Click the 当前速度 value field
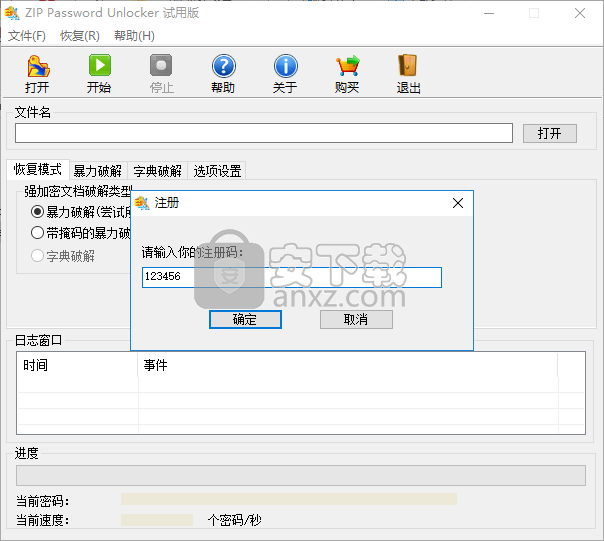This screenshot has height=541, width=604. coord(157,520)
